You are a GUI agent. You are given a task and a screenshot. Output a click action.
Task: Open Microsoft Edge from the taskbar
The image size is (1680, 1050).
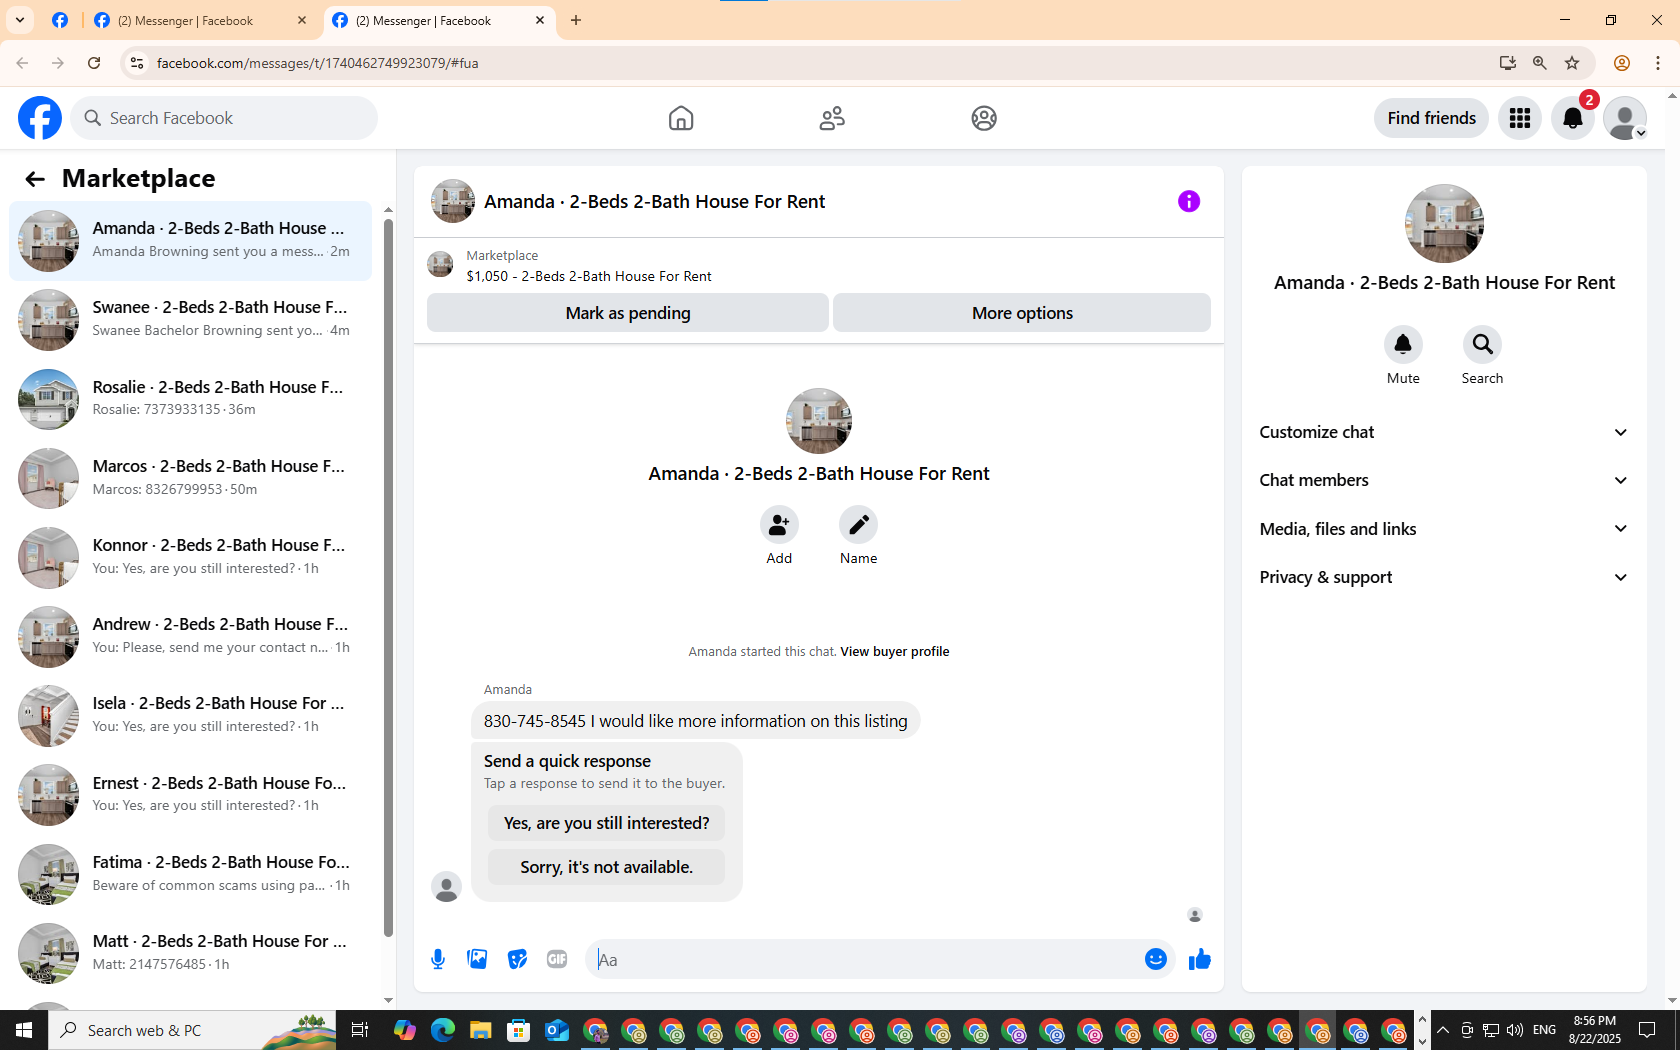pos(443,1030)
